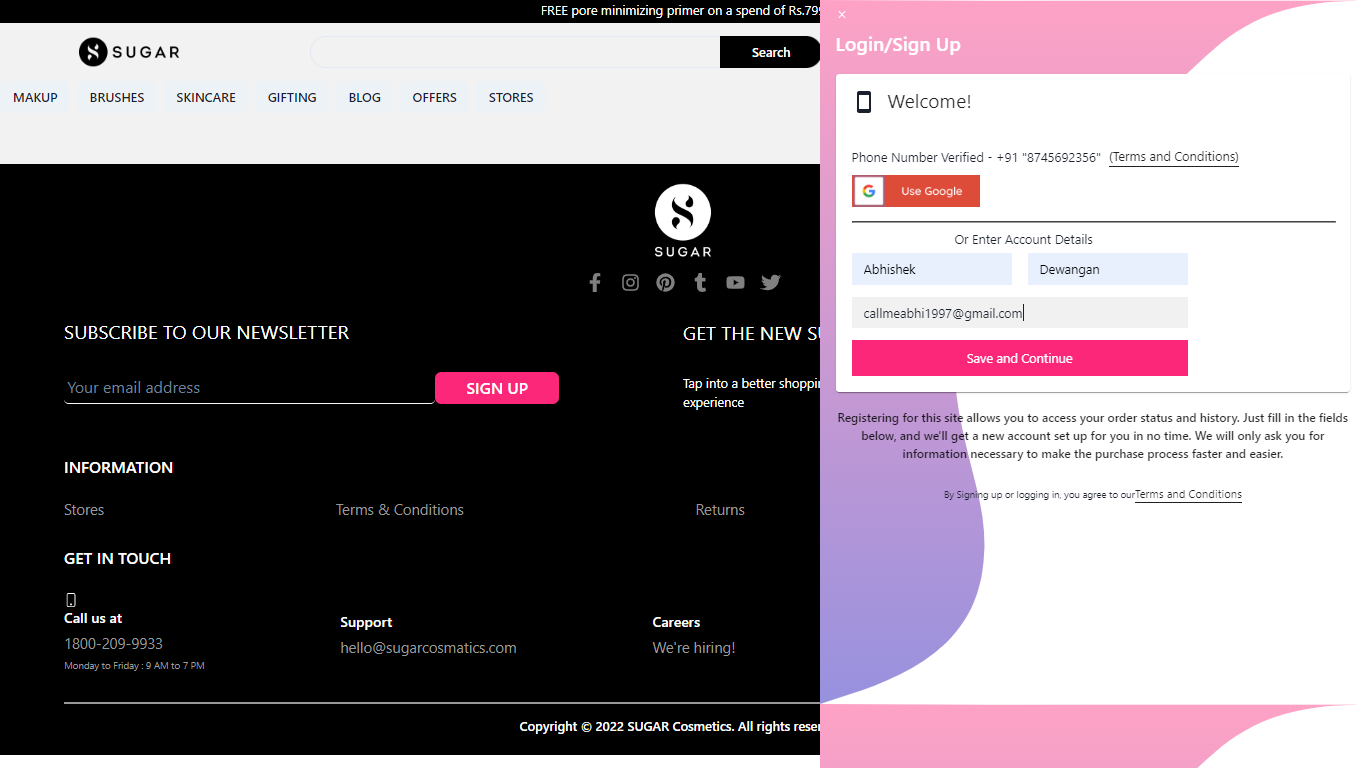Screen dimensions: 1366x768
Task: Open the Pinterest social icon
Action: [665, 283]
